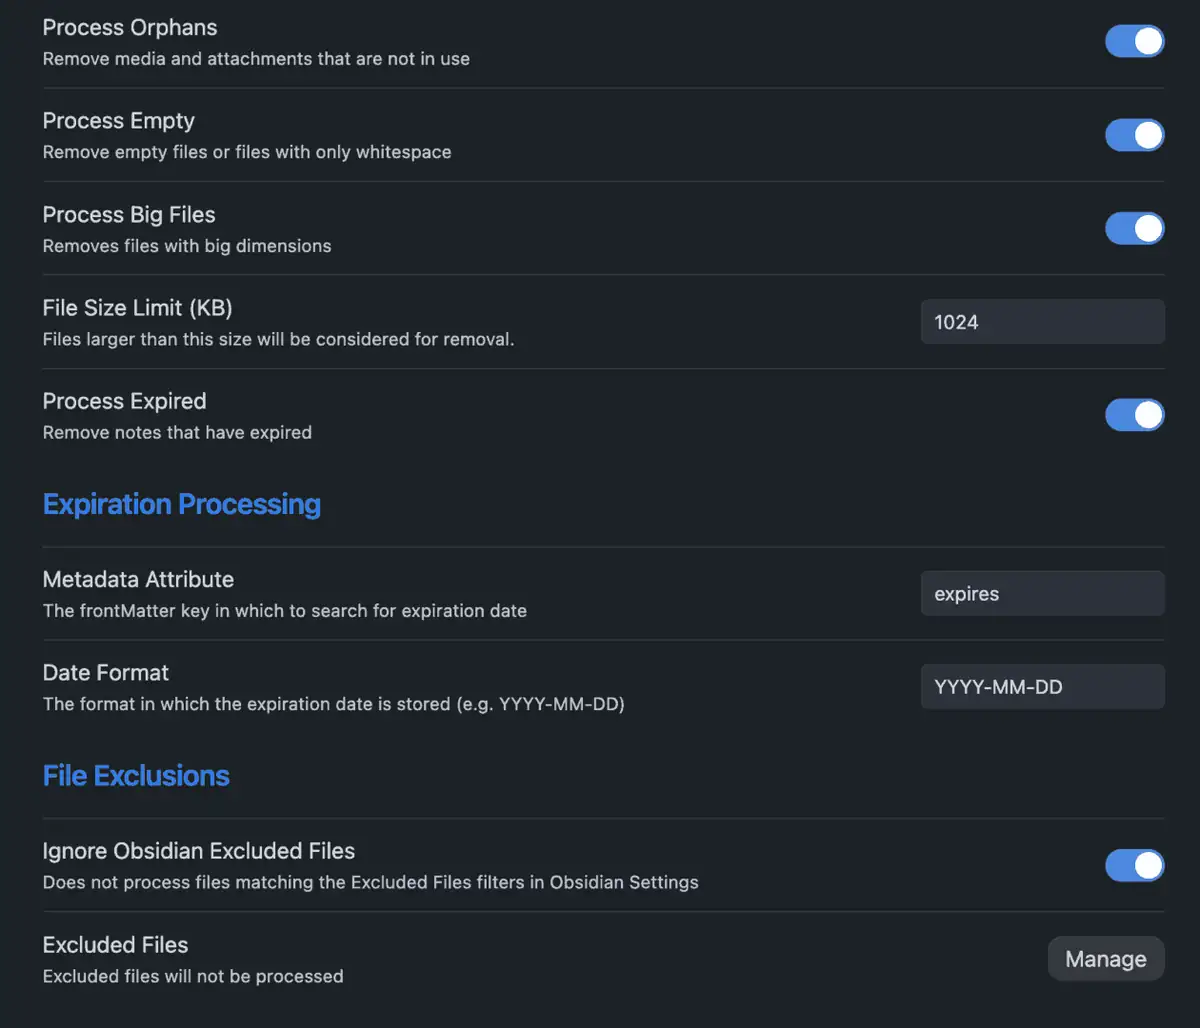
Task: Click the File Size Limit input showing 1024
Action: 1042,322
